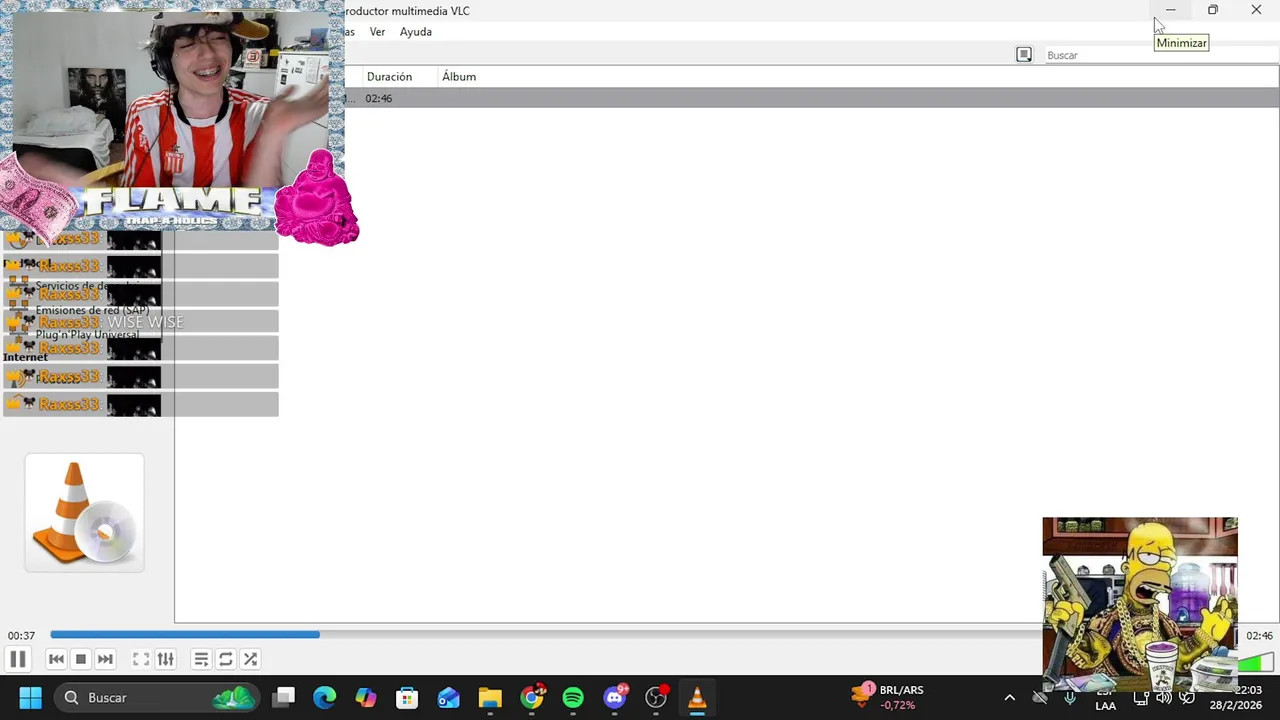The height and width of the screenshot is (720, 1280).
Task: Skip to the previous track
Action: tap(56, 659)
